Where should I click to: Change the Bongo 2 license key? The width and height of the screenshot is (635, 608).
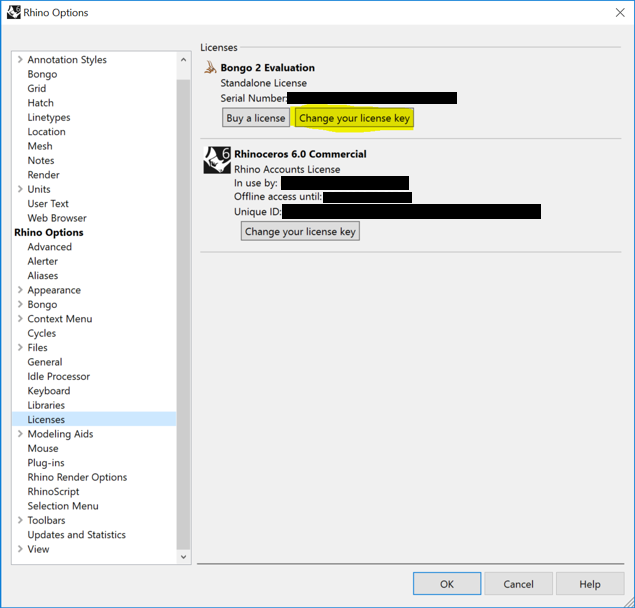pyautogui.click(x=354, y=118)
